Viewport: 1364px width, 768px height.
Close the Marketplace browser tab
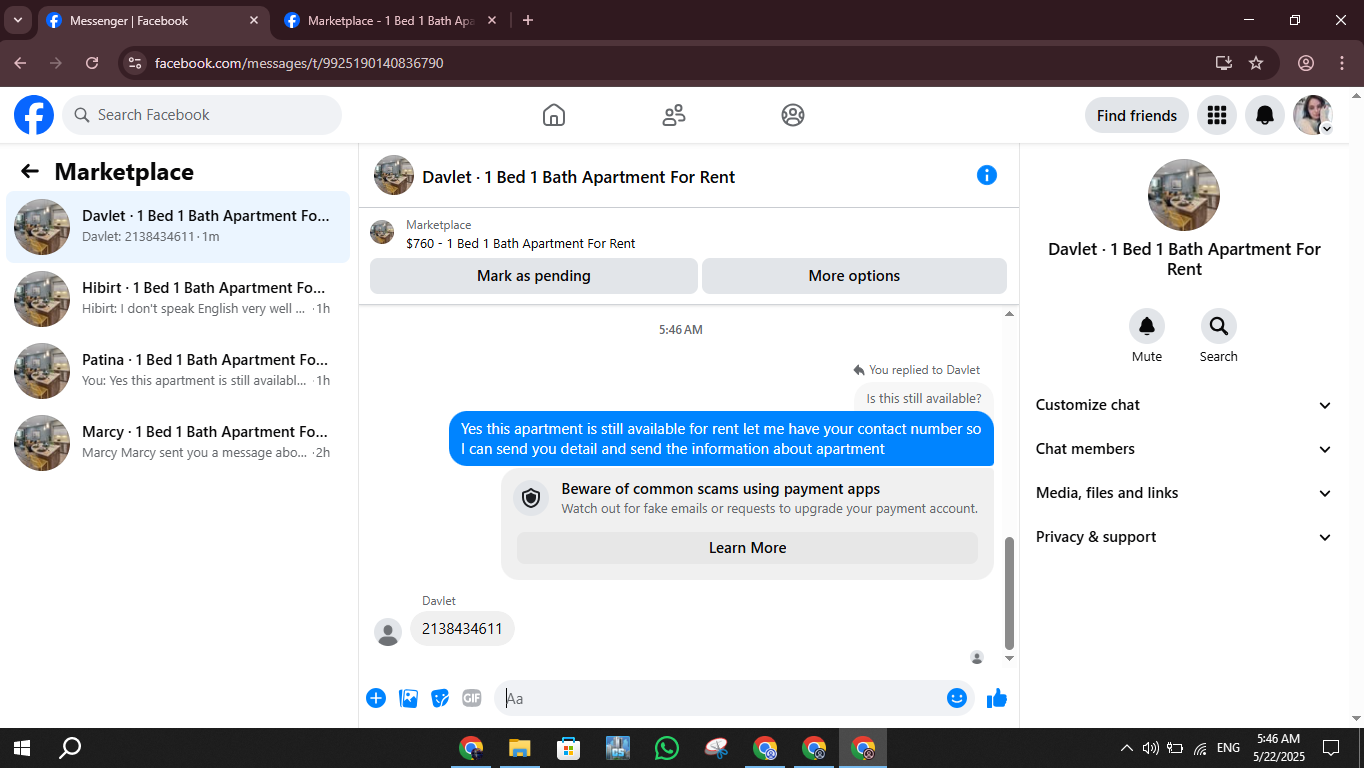492,20
